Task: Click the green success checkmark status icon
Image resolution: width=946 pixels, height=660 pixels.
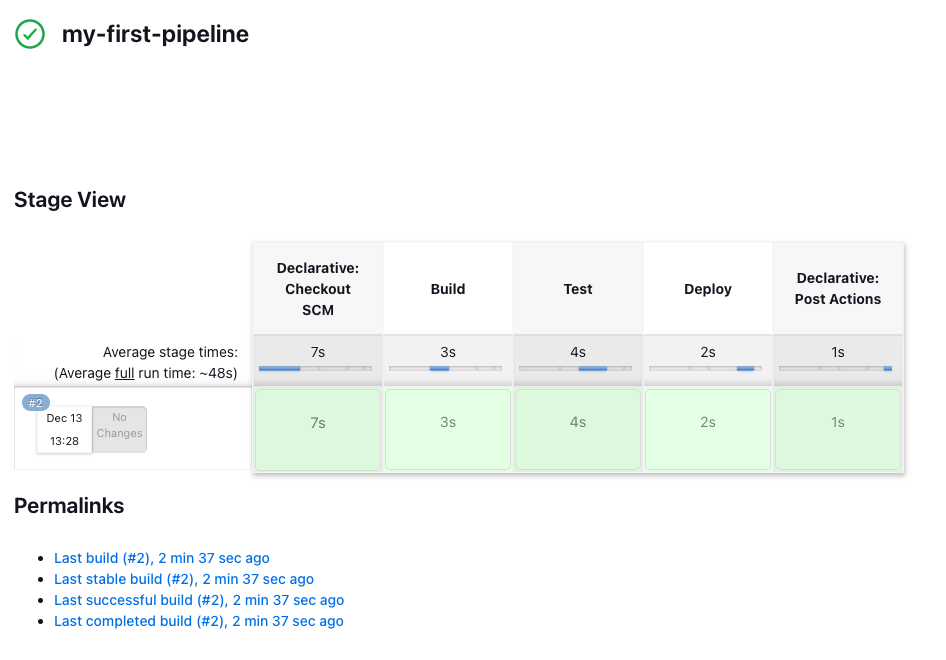Action: point(30,34)
